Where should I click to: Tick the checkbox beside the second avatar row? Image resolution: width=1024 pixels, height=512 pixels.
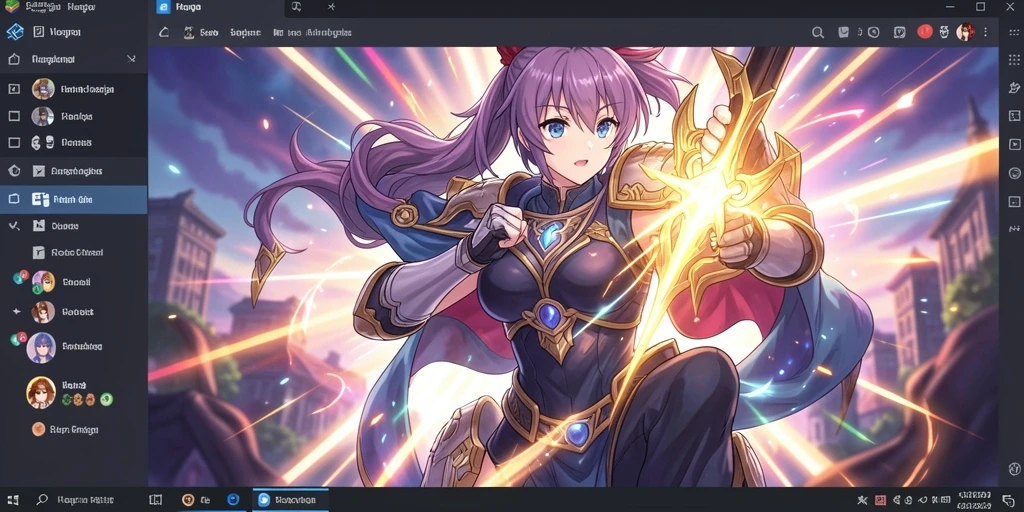[x=14, y=116]
